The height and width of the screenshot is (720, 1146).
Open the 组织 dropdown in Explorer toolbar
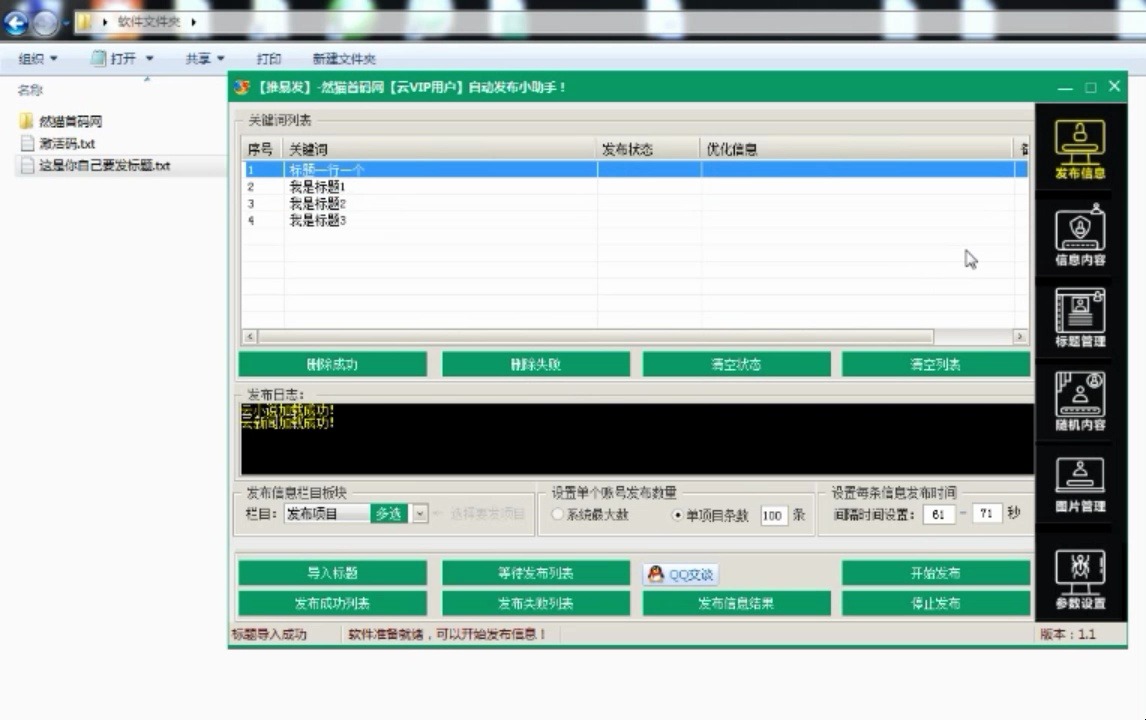(35, 58)
